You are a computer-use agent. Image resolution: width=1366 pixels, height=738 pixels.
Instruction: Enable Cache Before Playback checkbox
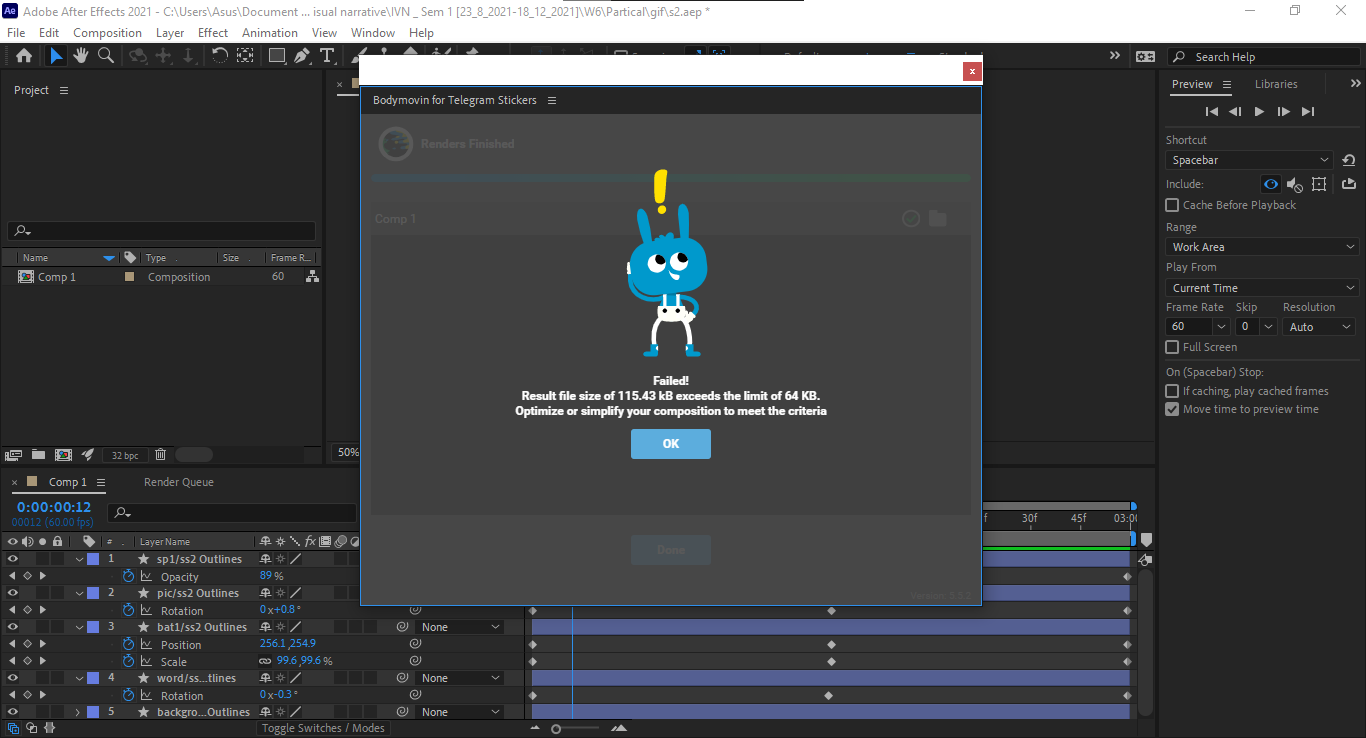tap(1172, 205)
